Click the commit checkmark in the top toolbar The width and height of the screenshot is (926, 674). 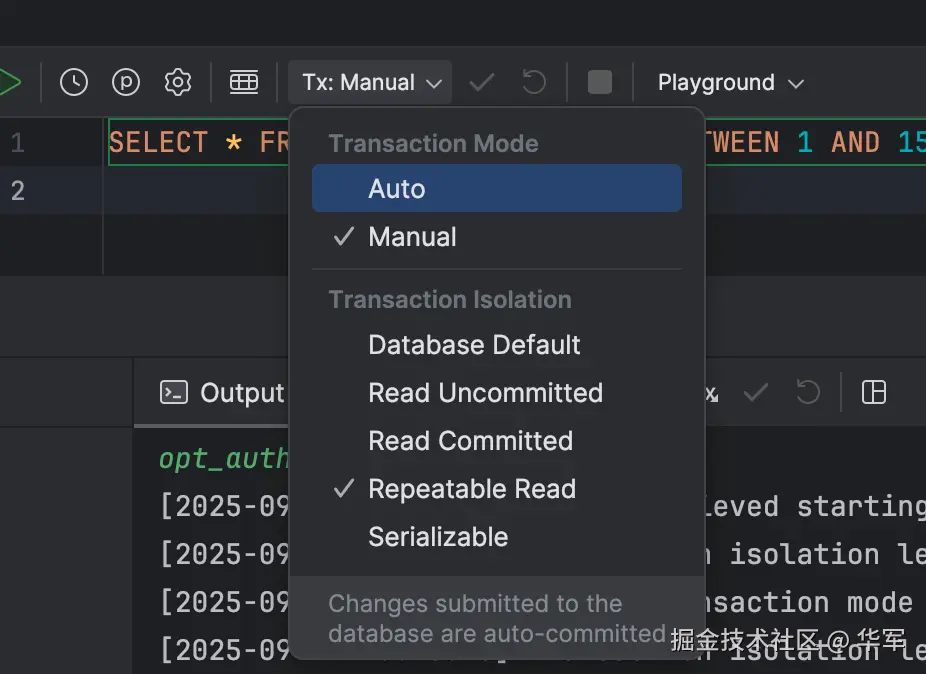(x=482, y=82)
